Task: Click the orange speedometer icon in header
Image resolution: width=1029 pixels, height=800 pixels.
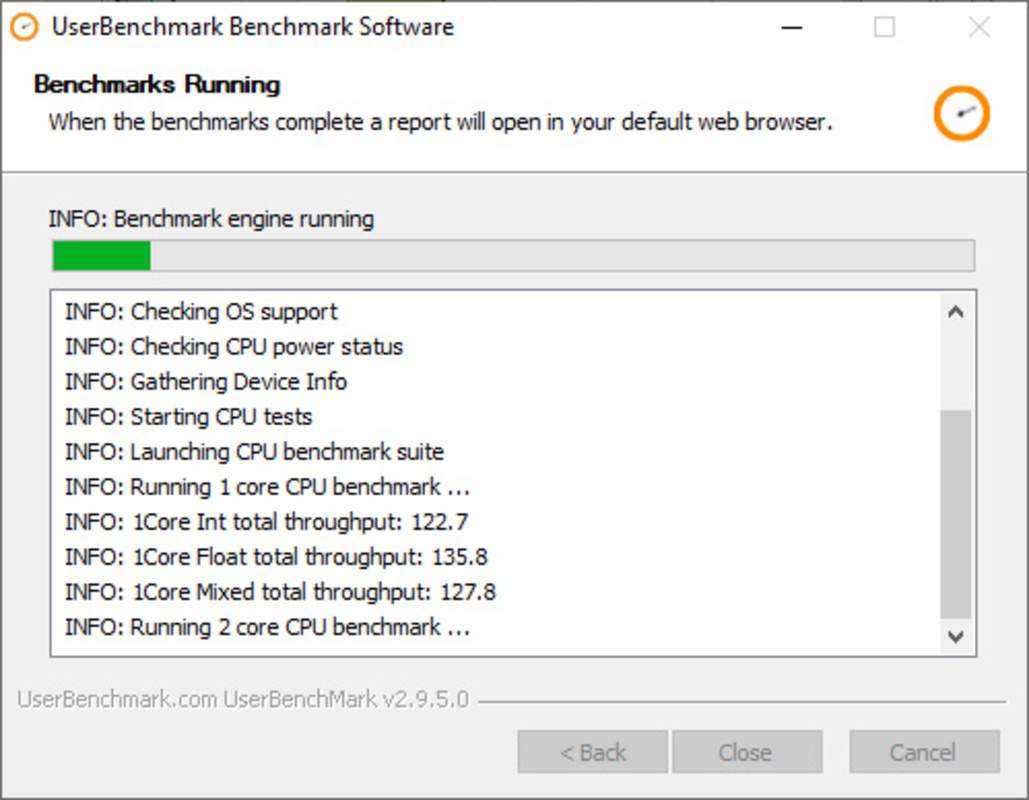Action: (961, 113)
